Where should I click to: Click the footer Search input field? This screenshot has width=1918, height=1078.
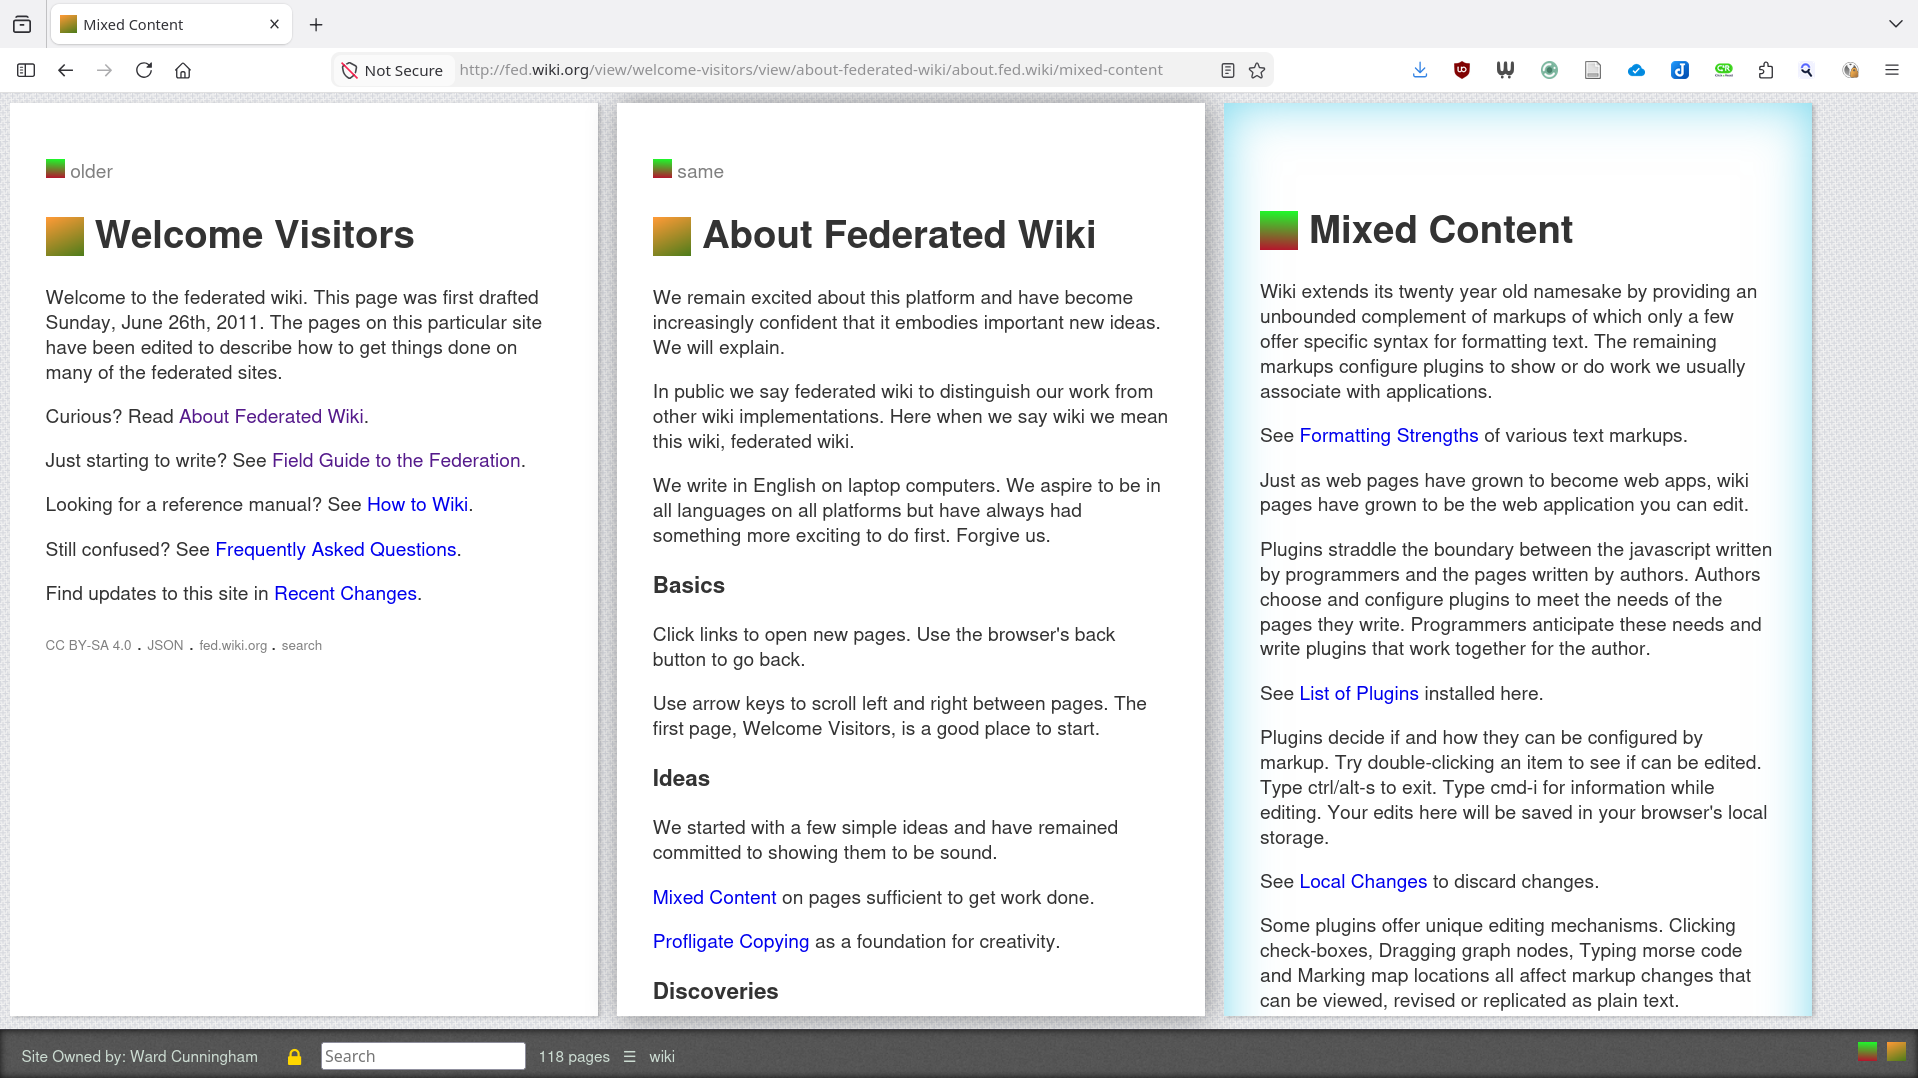click(422, 1057)
